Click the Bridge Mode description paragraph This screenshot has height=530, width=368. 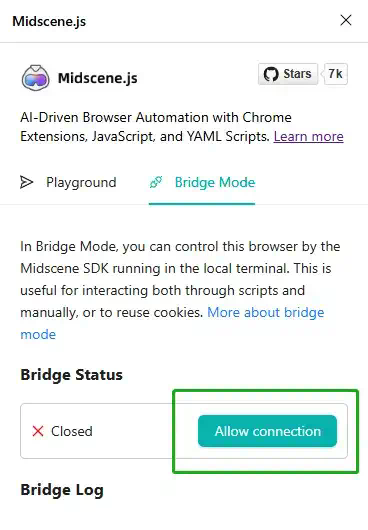coord(180,290)
